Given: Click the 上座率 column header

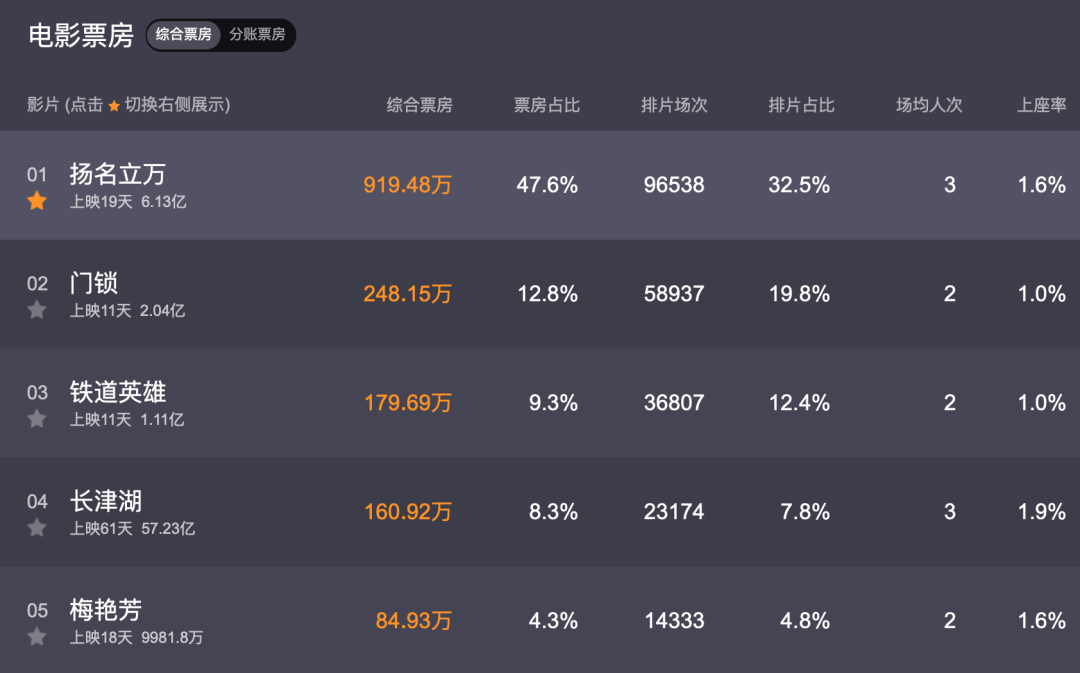Looking at the screenshot, I should coord(1042,105).
